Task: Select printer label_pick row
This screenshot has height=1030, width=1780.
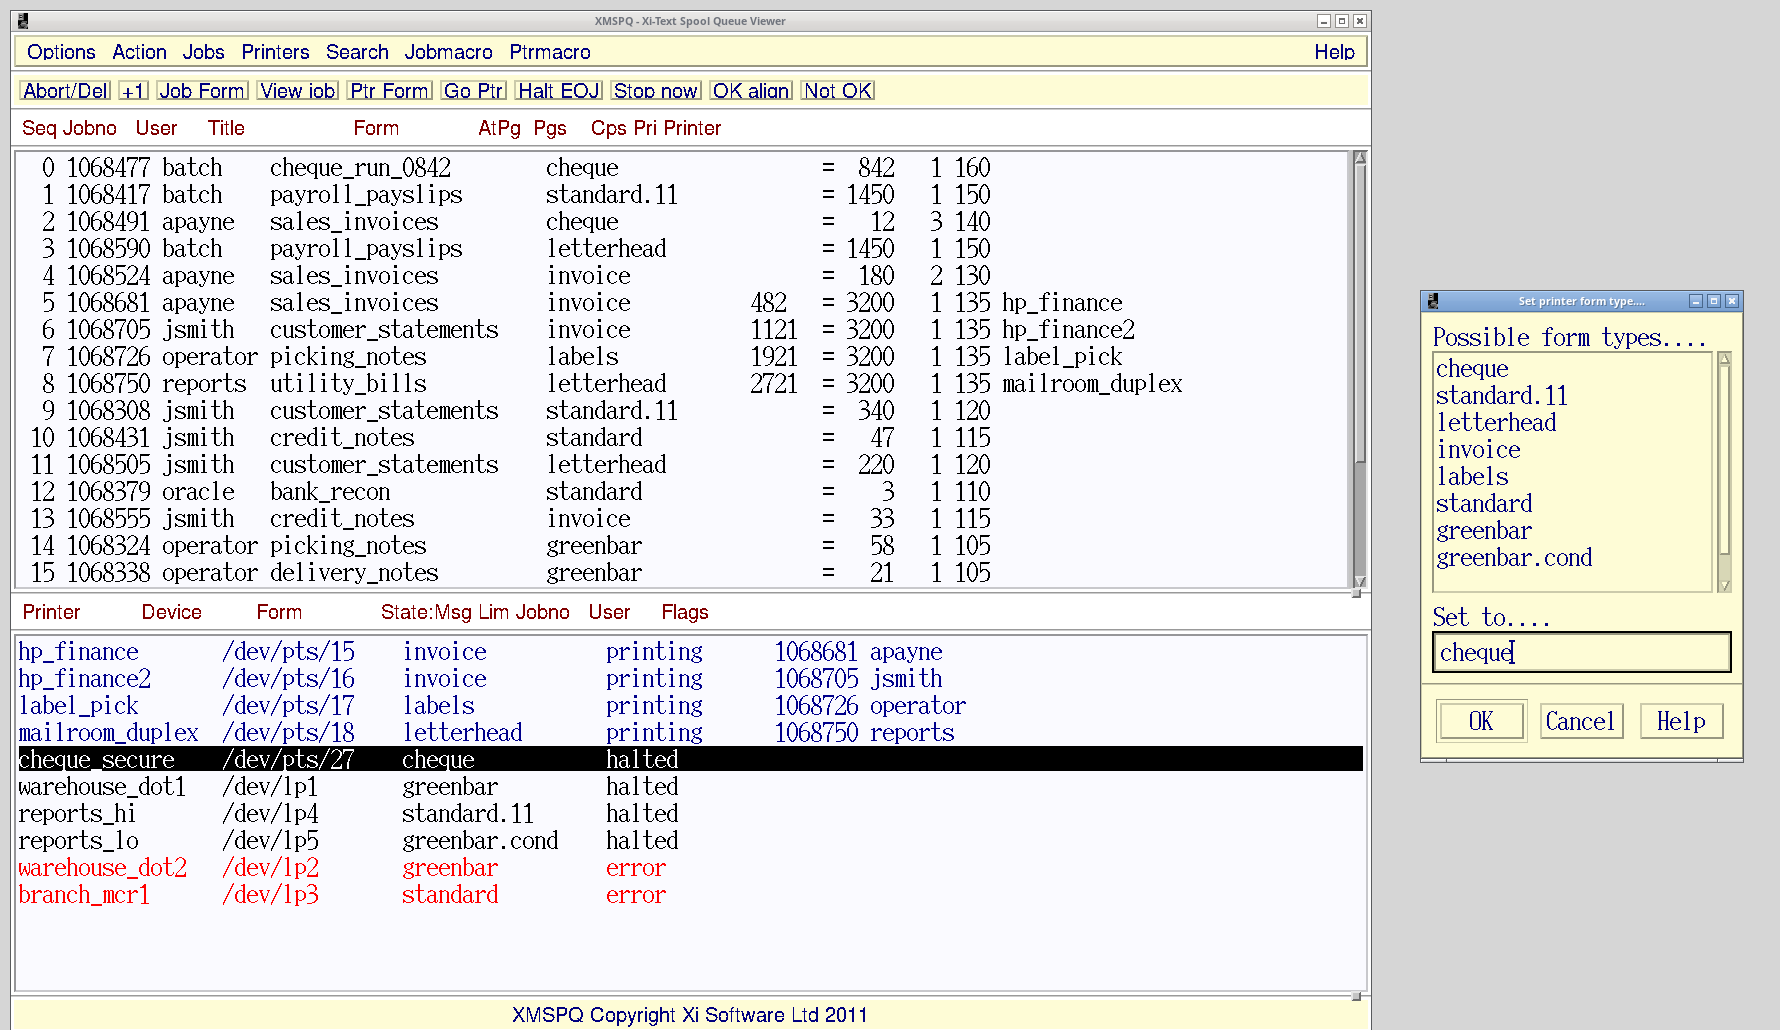Action: click(x=690, y=706)
